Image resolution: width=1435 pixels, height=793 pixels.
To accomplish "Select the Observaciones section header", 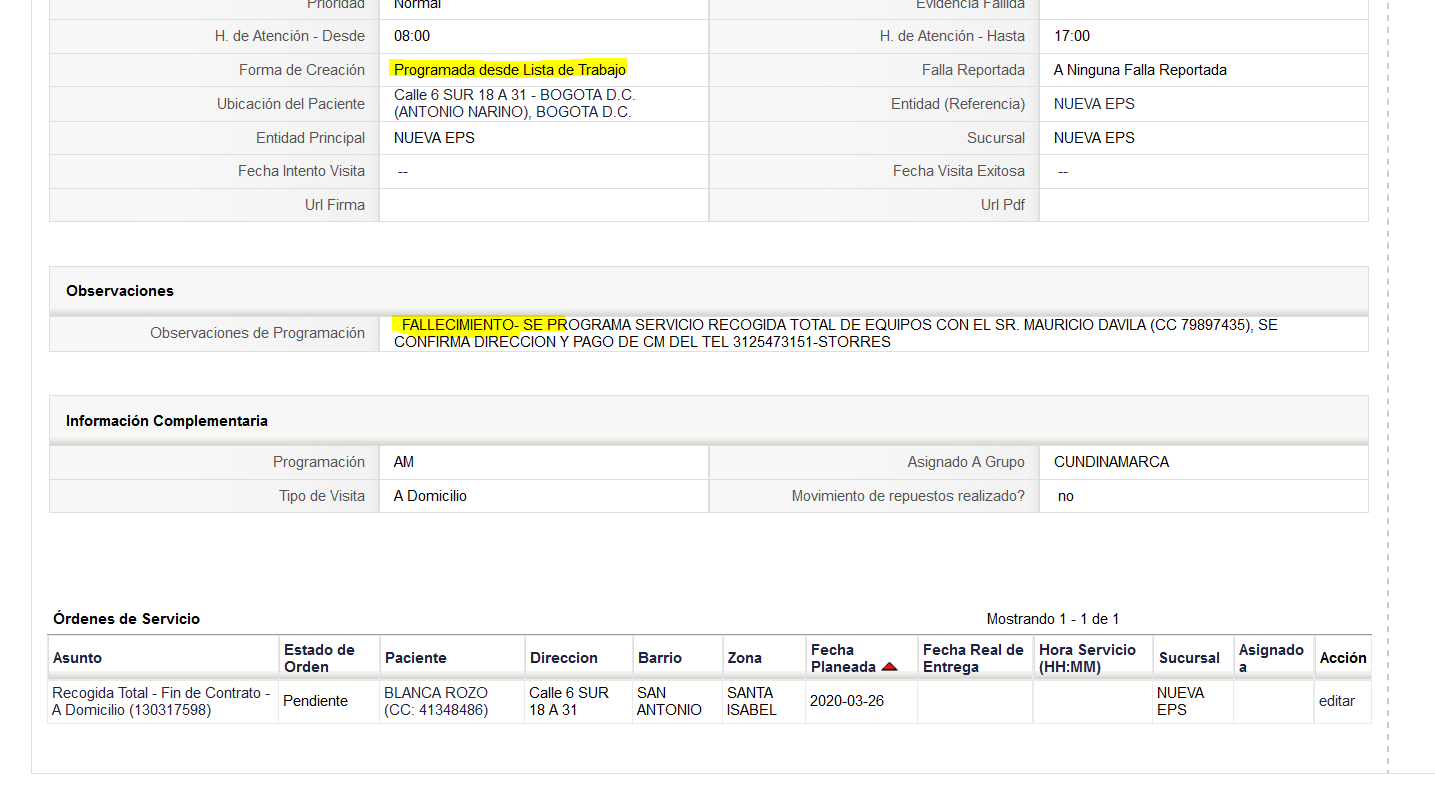I will click(709, 291).
